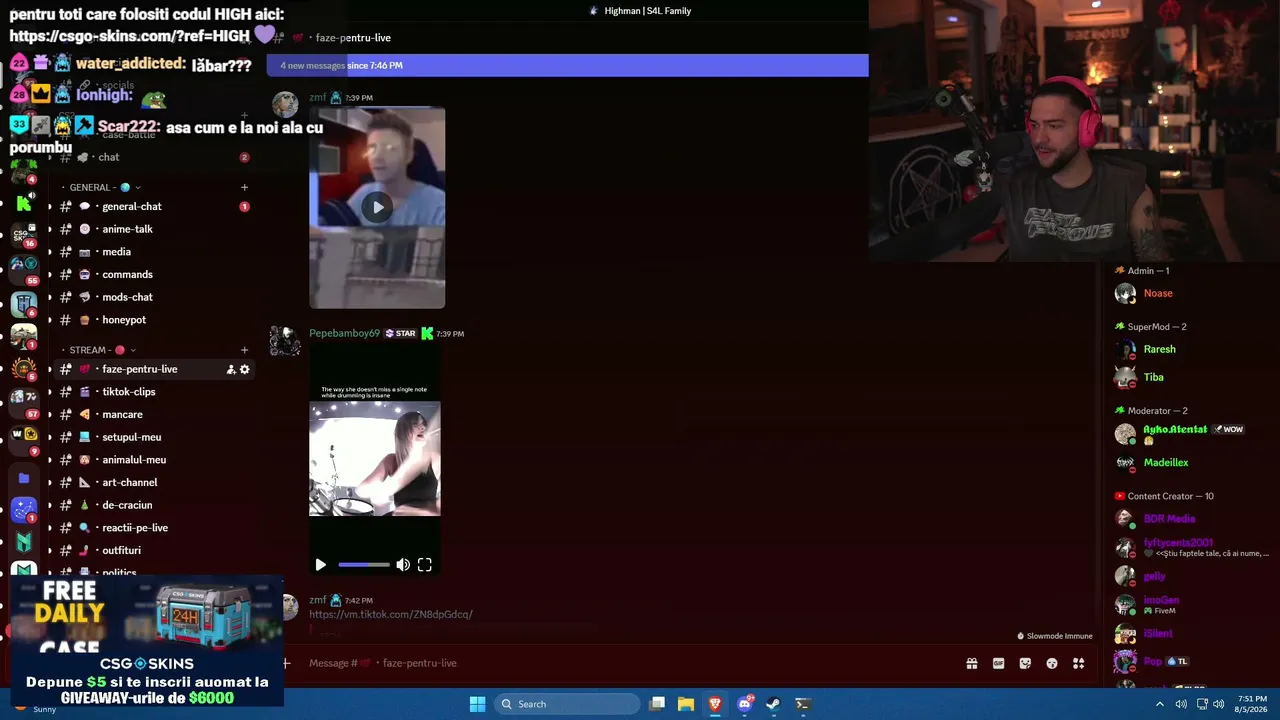Image resolution: width=1280 pixels, height=720 pixels.
Task: Show hidden system tray icons
Action: [1160, 704]
